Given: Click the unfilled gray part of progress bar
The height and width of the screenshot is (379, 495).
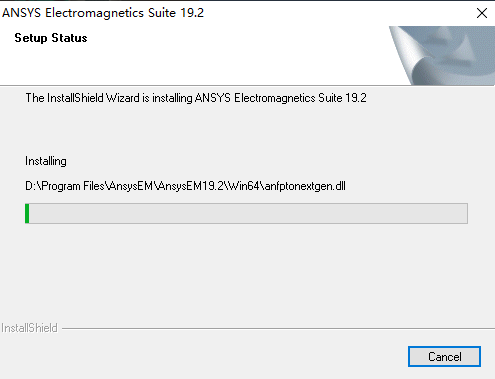Looking at the screenshot, I should coord(248,213).
